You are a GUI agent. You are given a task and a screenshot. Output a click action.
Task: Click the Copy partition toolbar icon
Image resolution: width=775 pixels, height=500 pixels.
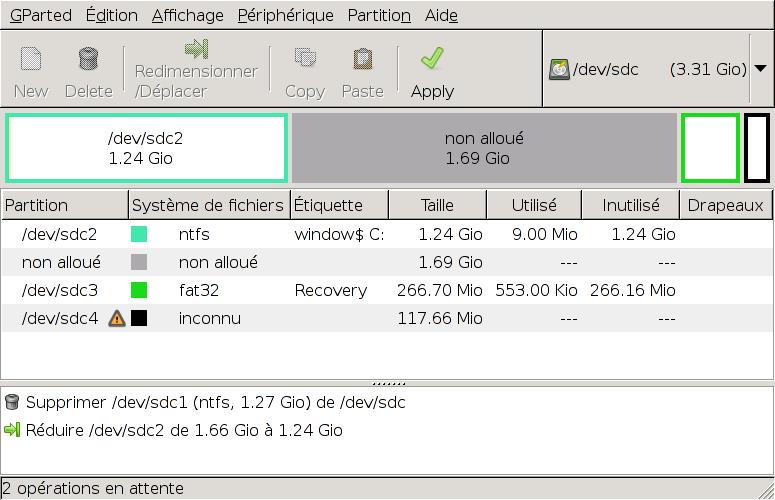[x=304, y=60]
